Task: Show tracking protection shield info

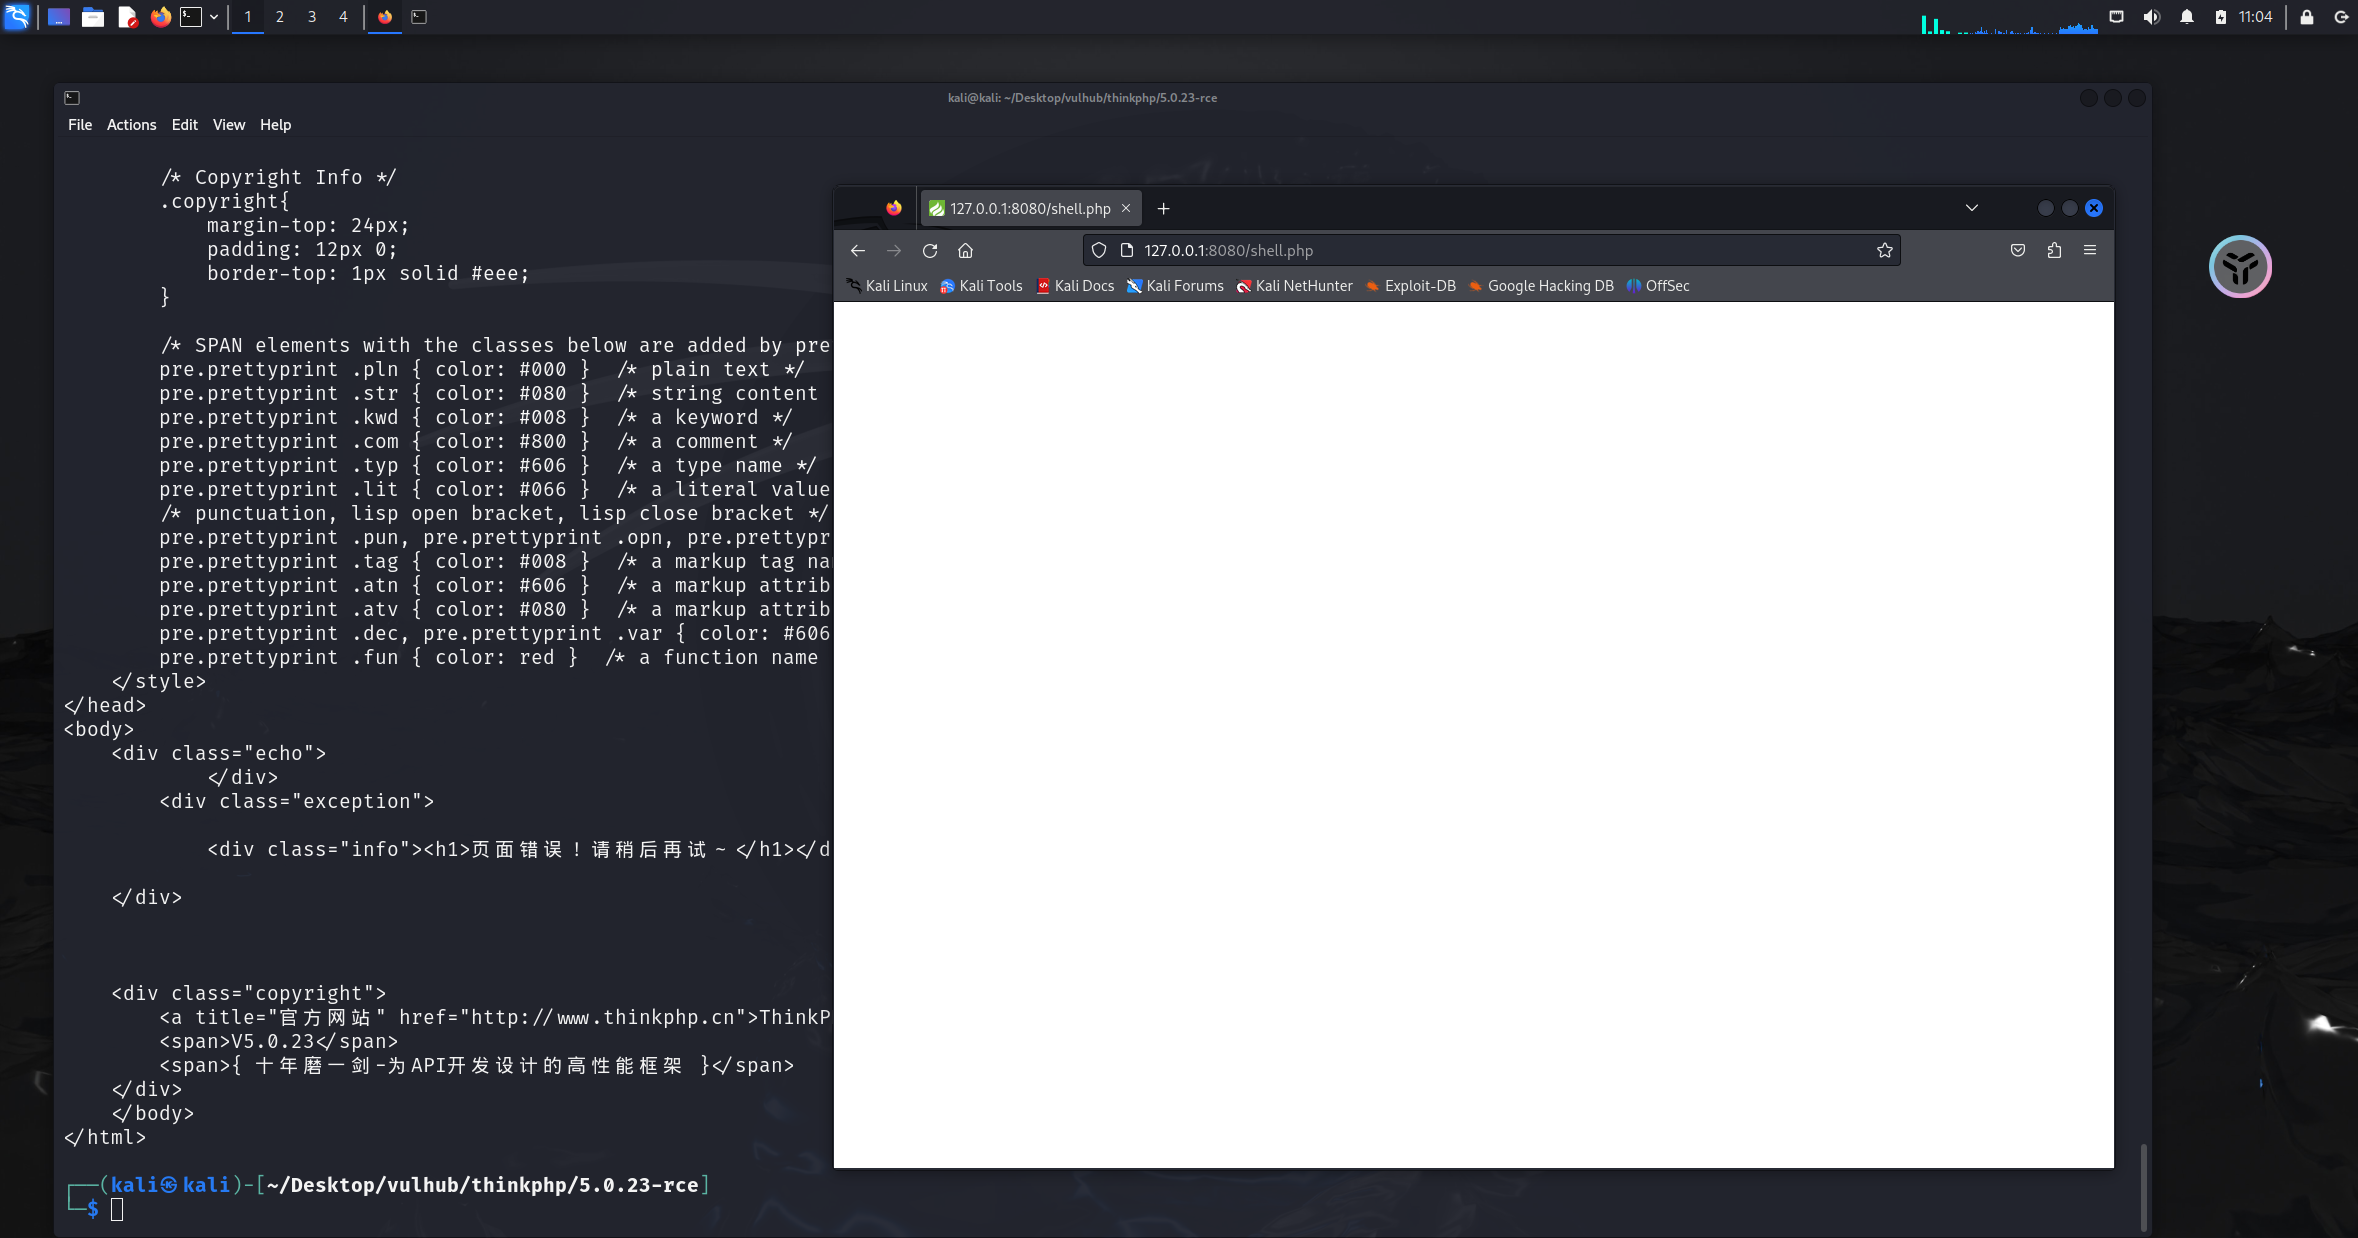Action: coord(1099,251)
